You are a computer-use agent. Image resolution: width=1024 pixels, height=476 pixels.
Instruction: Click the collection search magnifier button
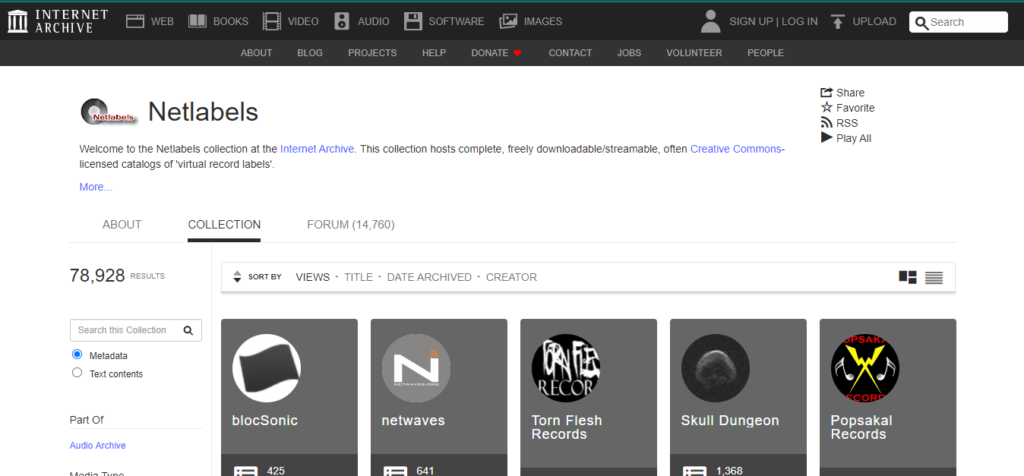tap(188, 330)
